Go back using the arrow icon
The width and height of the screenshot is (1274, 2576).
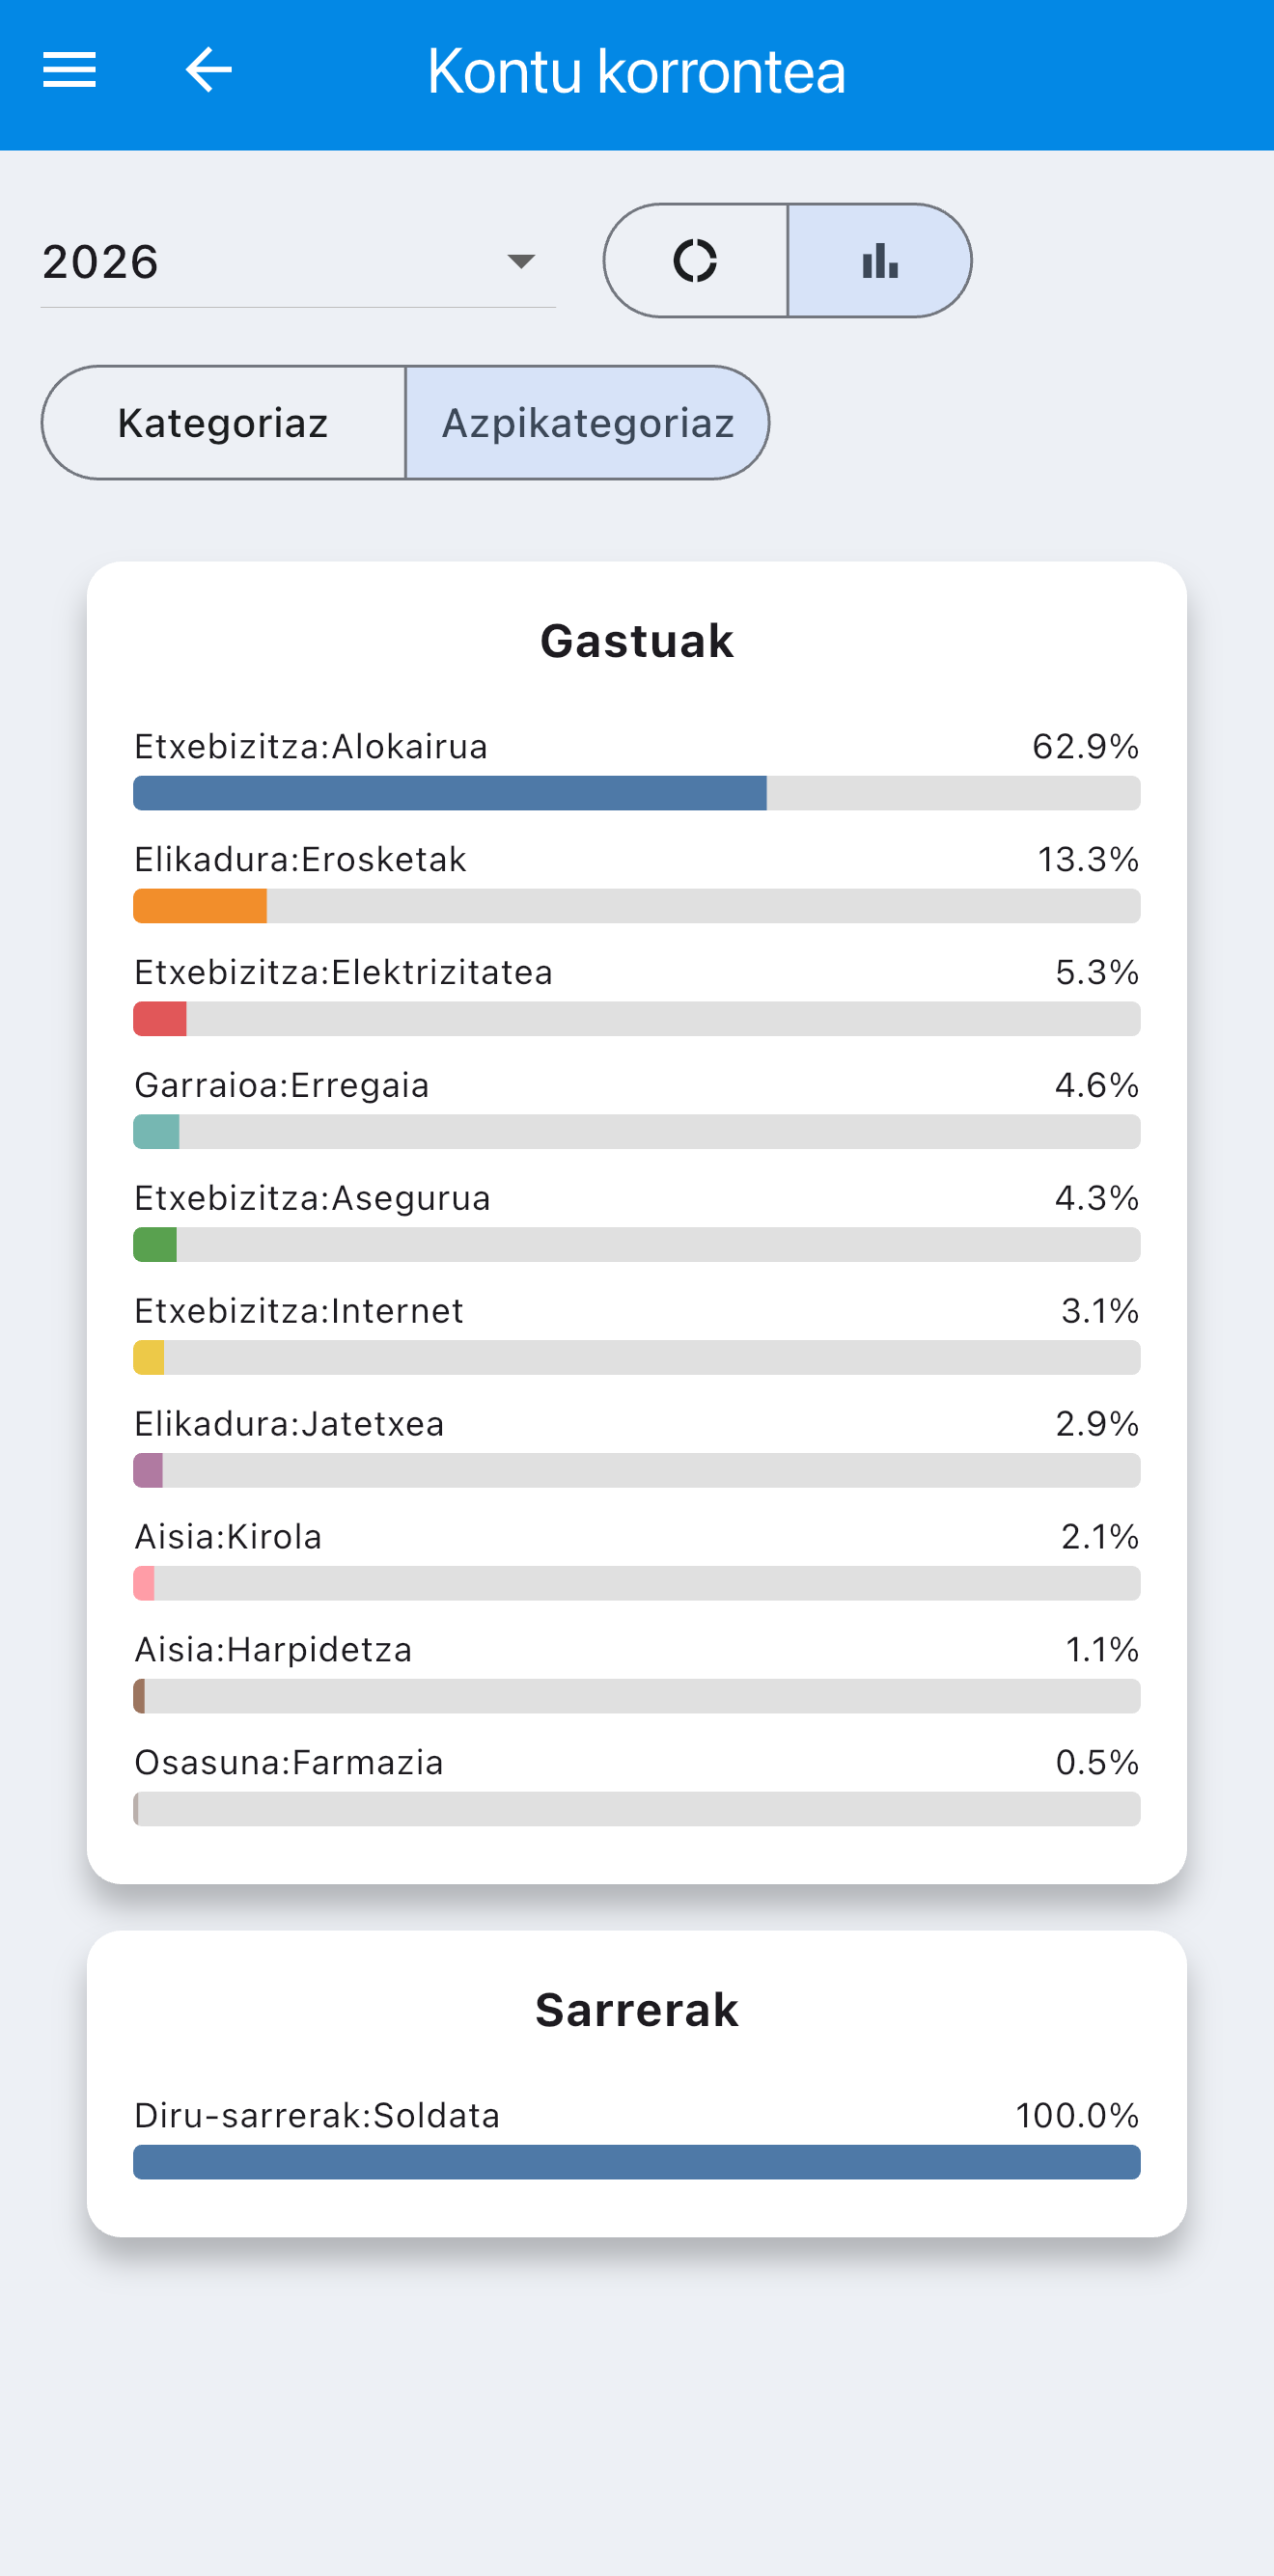point(209,70)
